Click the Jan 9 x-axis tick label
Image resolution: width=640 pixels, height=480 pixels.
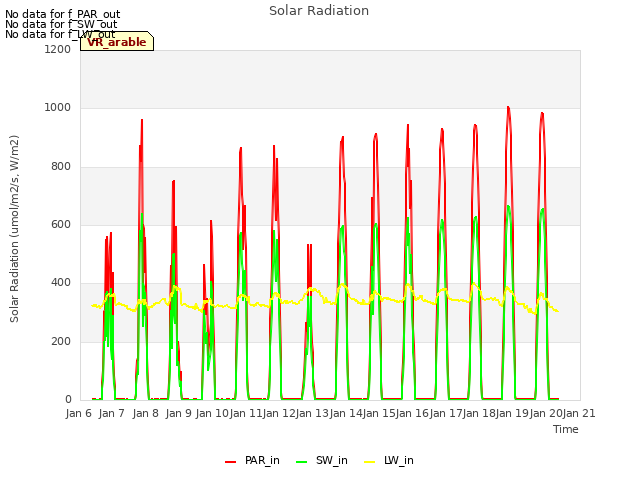point(178,413)
